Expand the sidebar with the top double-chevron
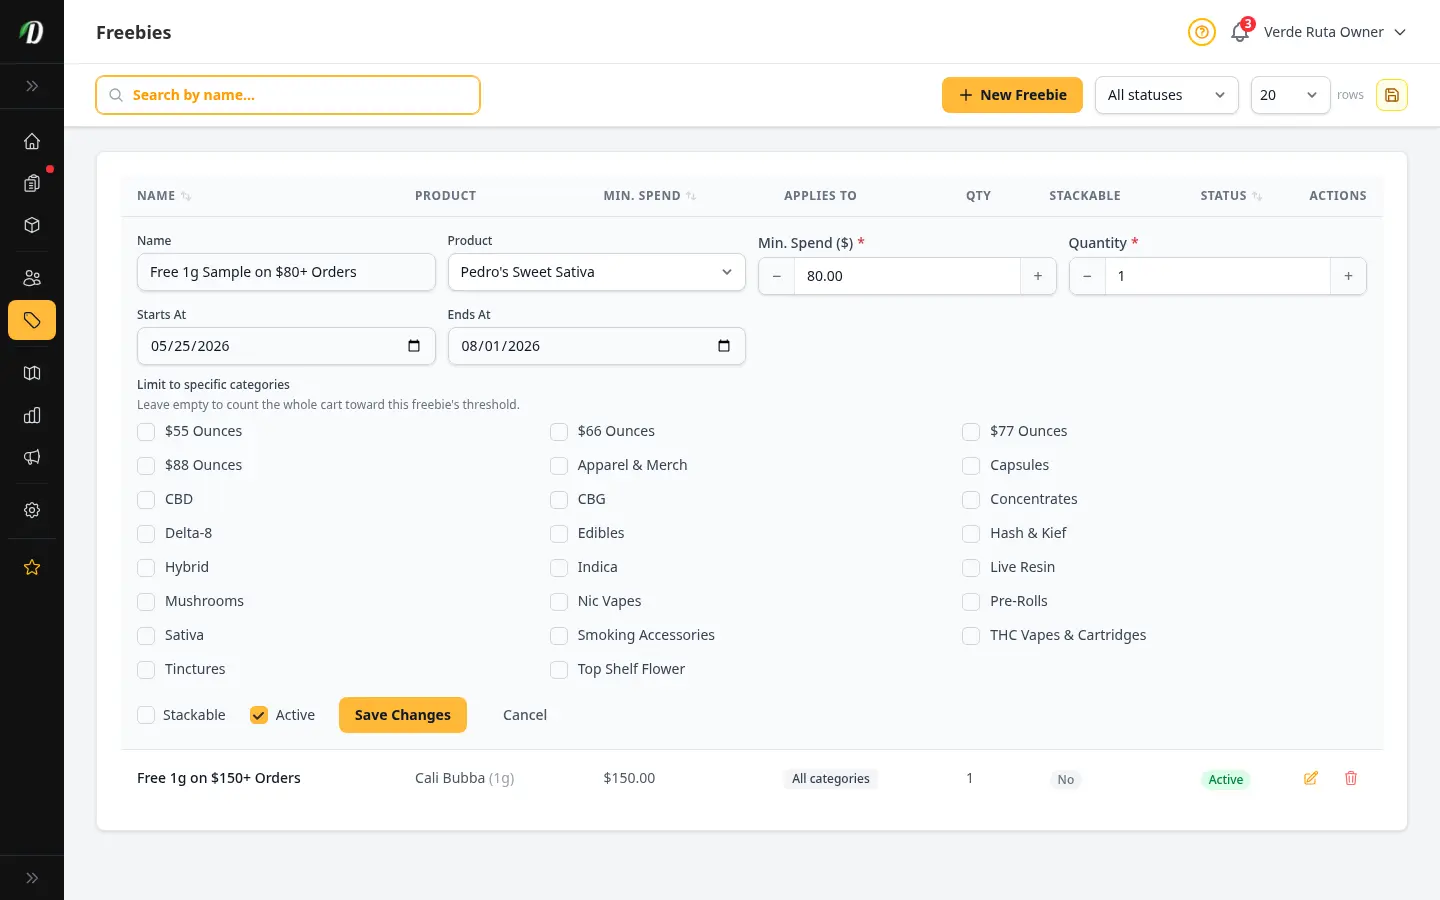Image resolution: width=1440 pixels, height=900 pixels. tap(32, 86)
